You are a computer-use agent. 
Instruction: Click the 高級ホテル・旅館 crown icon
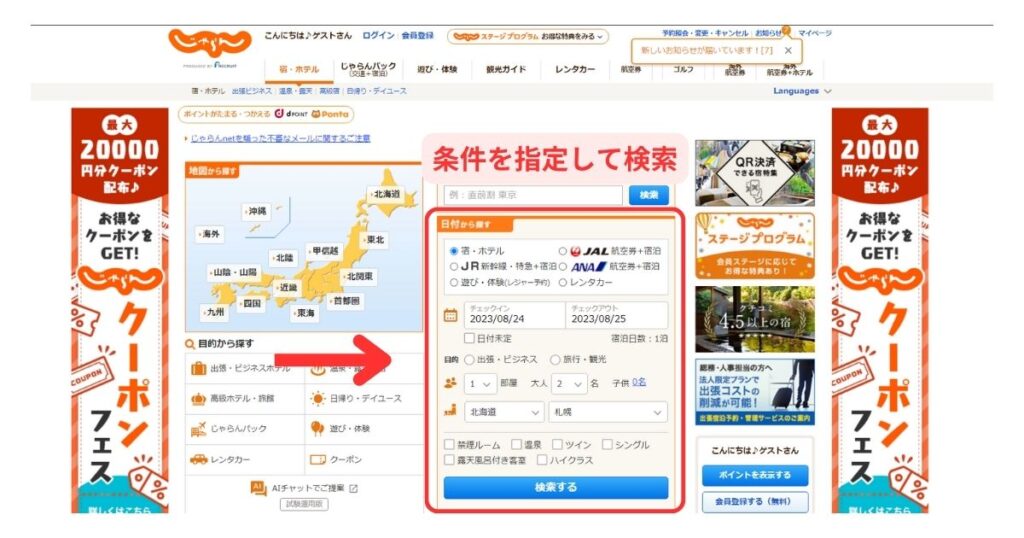198,398
